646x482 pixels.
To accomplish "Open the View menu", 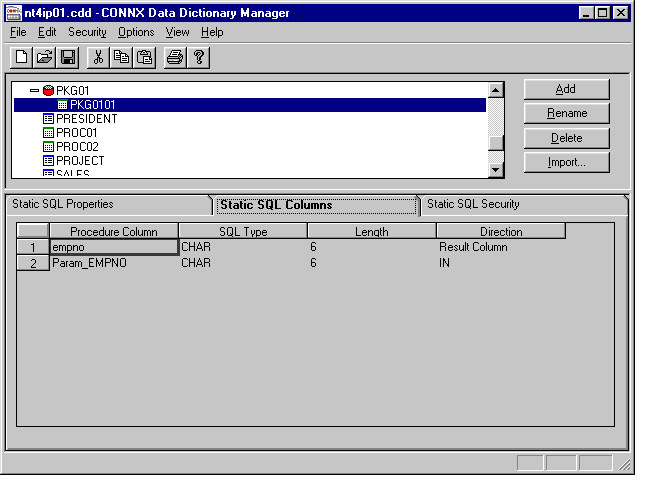I will pyautogui.click(x=178, y=32).
